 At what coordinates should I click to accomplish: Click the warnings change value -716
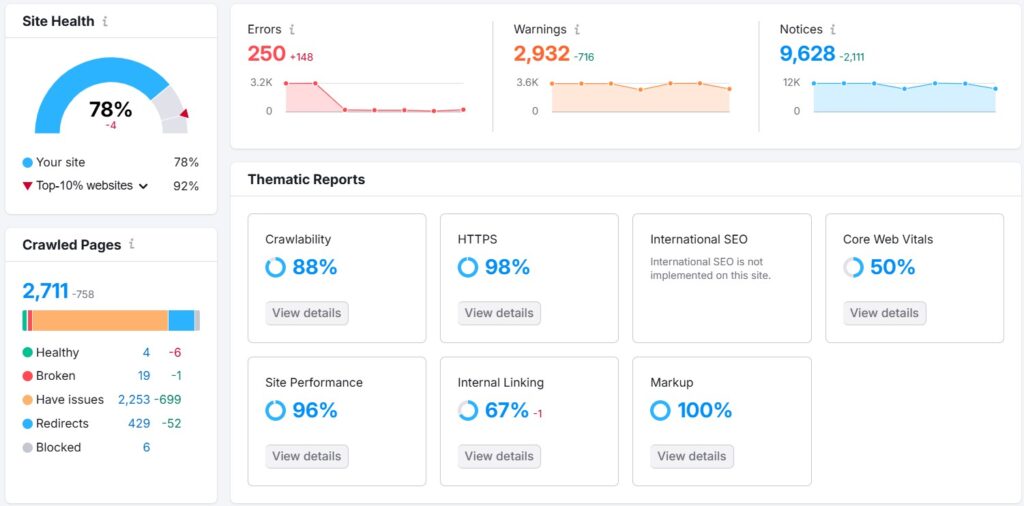(x=584, y=57)
